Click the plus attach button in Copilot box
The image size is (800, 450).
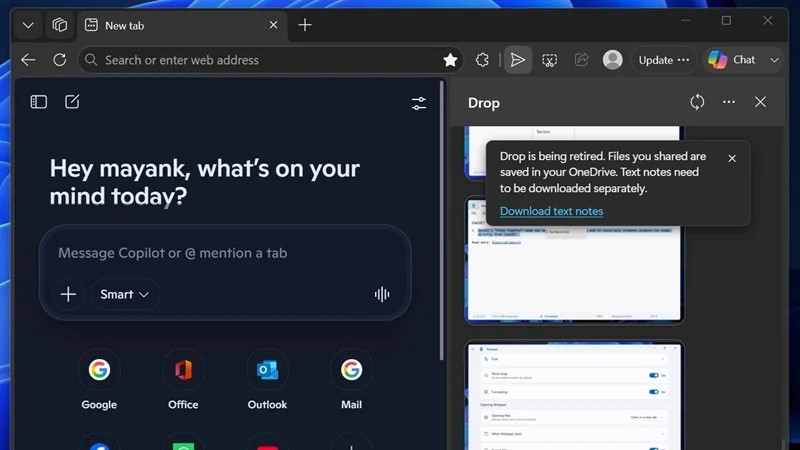[x=68, y=294]
